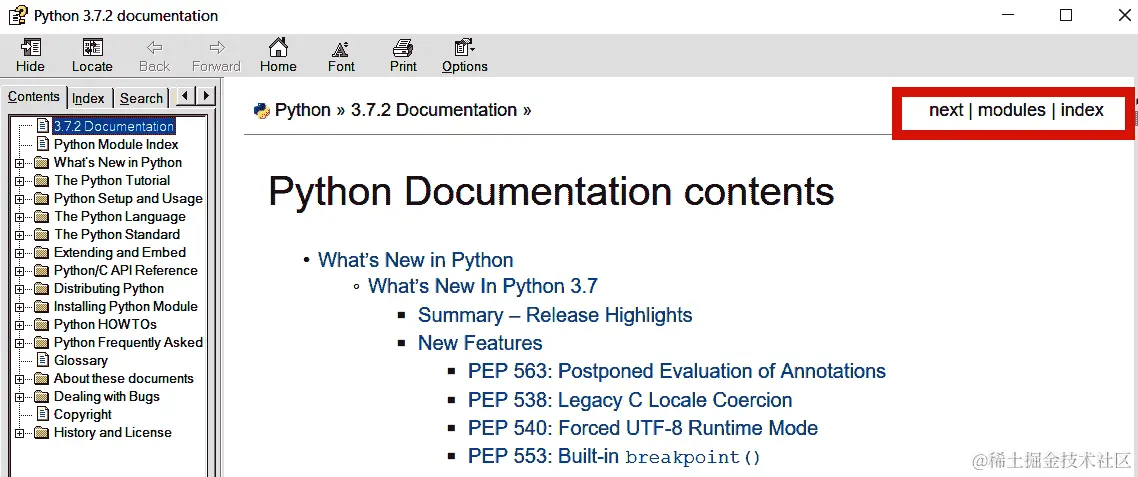Open PEP 563 Postponed Evaluation link
The width and height of the screenshot is (1138, 477).
(x=677, y=371)
